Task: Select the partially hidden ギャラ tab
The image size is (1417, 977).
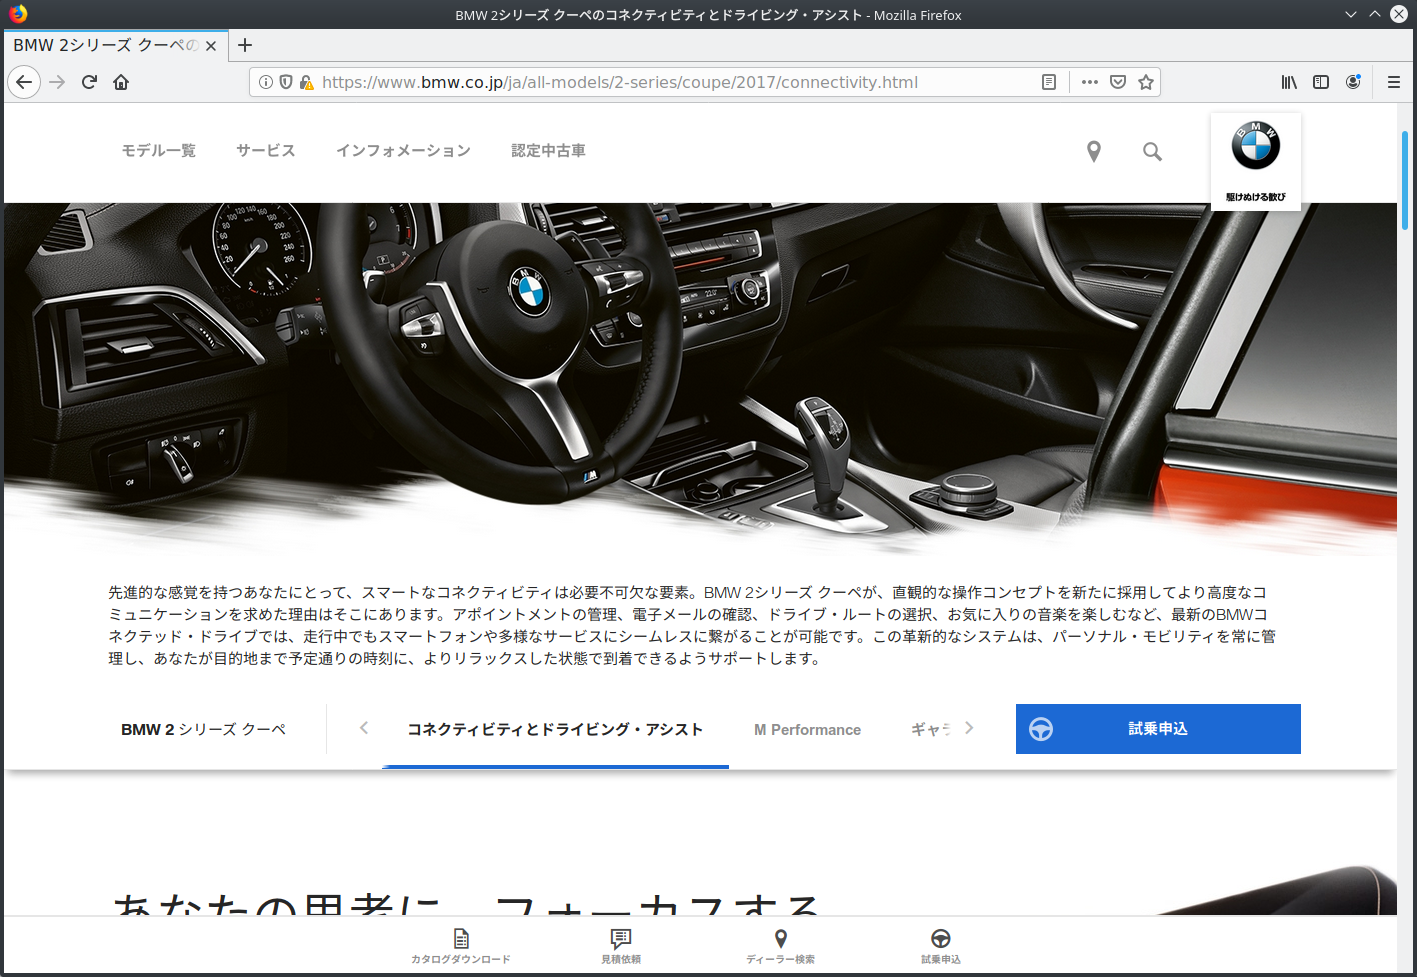Action: click(x=931, y=729)
